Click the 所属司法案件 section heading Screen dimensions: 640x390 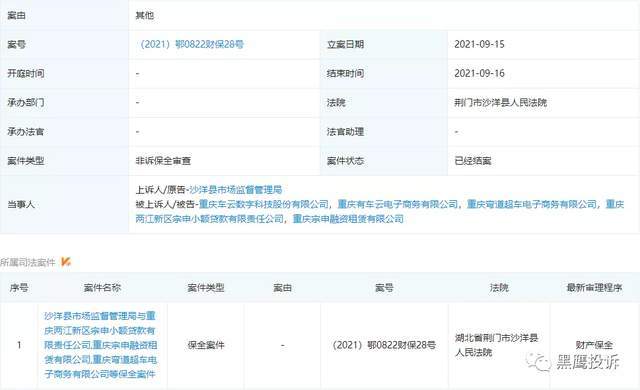(x=27, y=262)
